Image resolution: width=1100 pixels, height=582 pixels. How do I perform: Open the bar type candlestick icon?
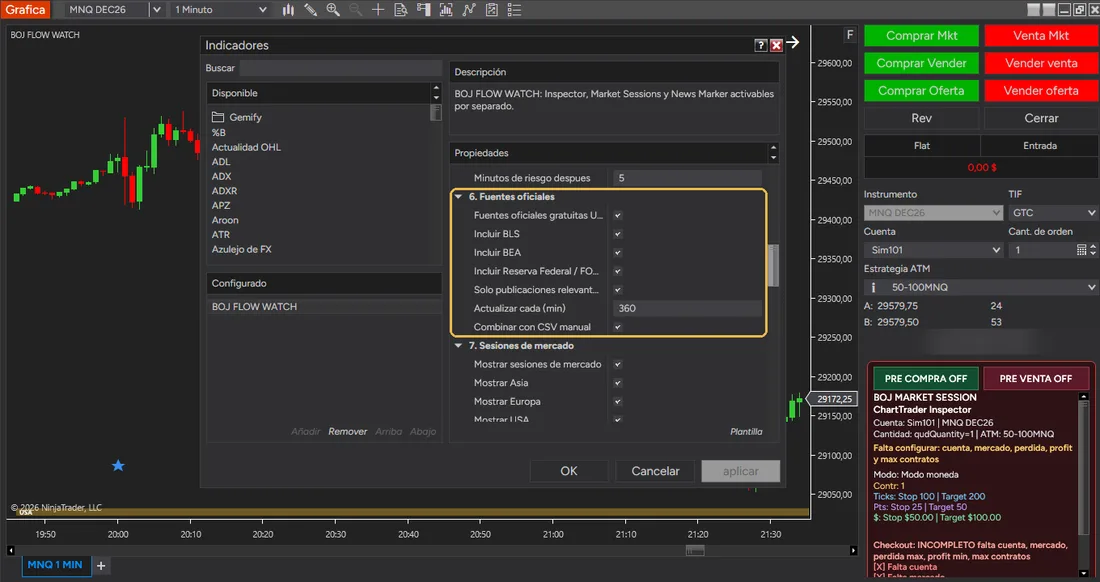pos(288,10)
